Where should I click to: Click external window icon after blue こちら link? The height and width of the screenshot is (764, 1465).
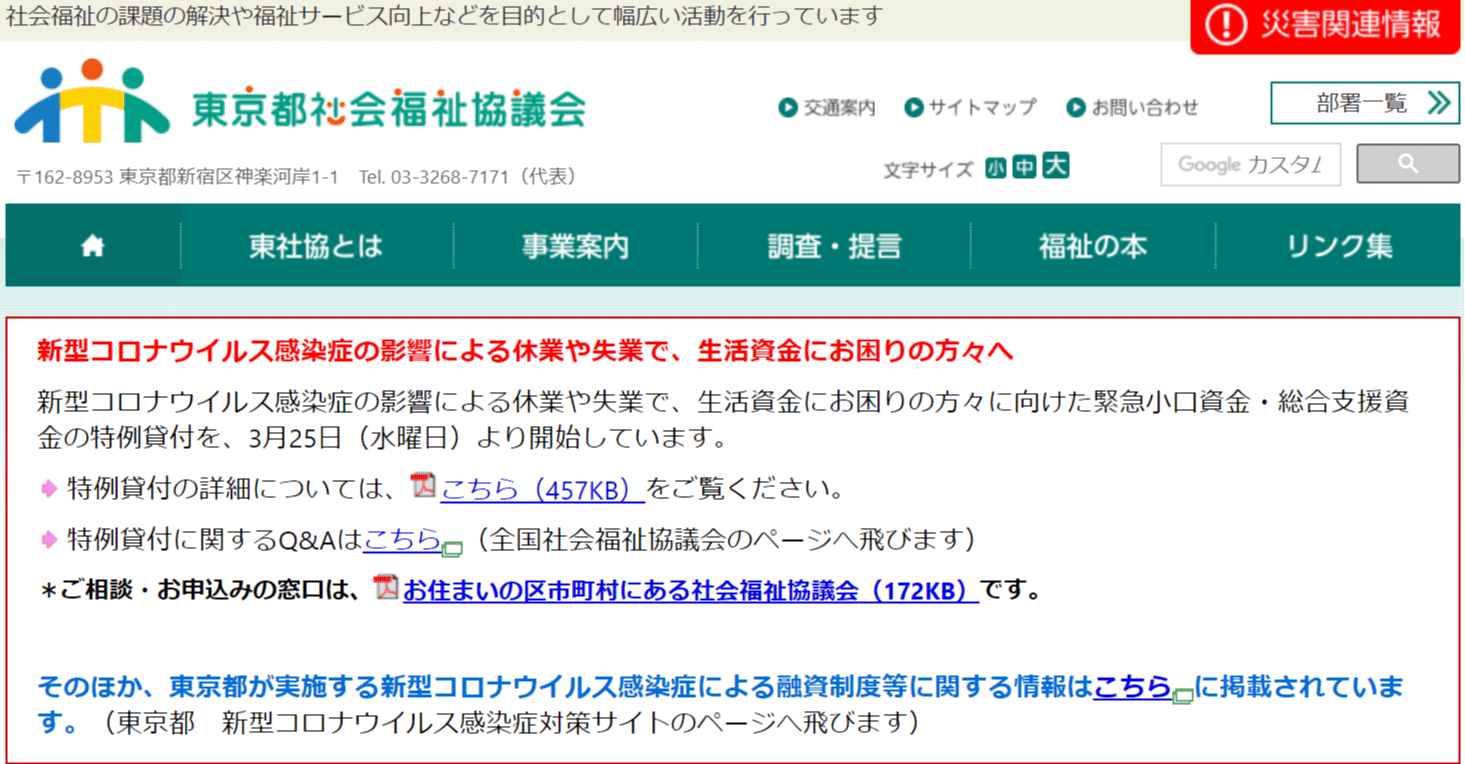pos(1183,695)
